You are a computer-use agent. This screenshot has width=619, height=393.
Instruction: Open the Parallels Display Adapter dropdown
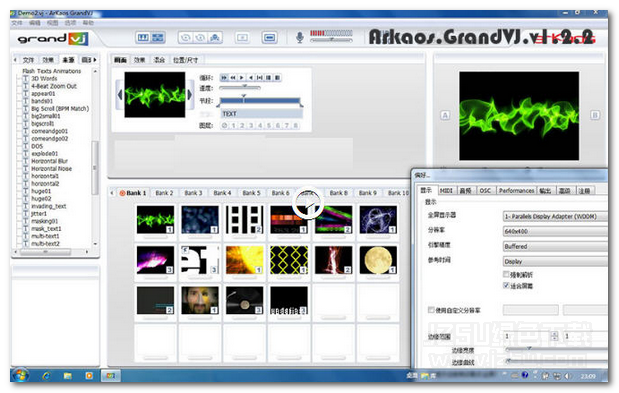click(555, 216)
